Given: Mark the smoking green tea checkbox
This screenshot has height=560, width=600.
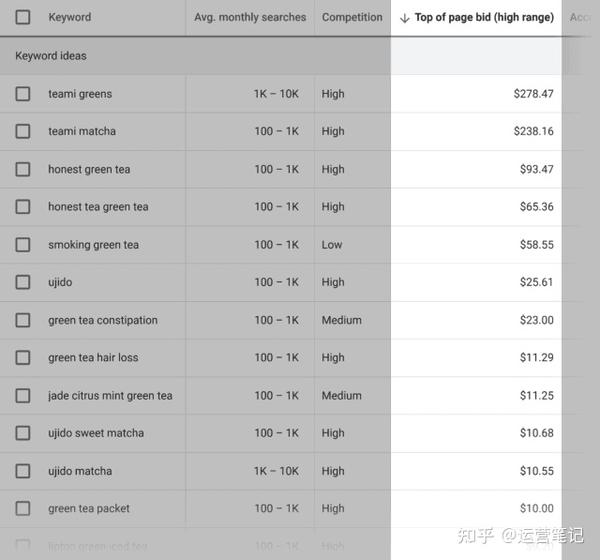Looking at the screenshot, I should pyautogui.click(x=23, y=245).
